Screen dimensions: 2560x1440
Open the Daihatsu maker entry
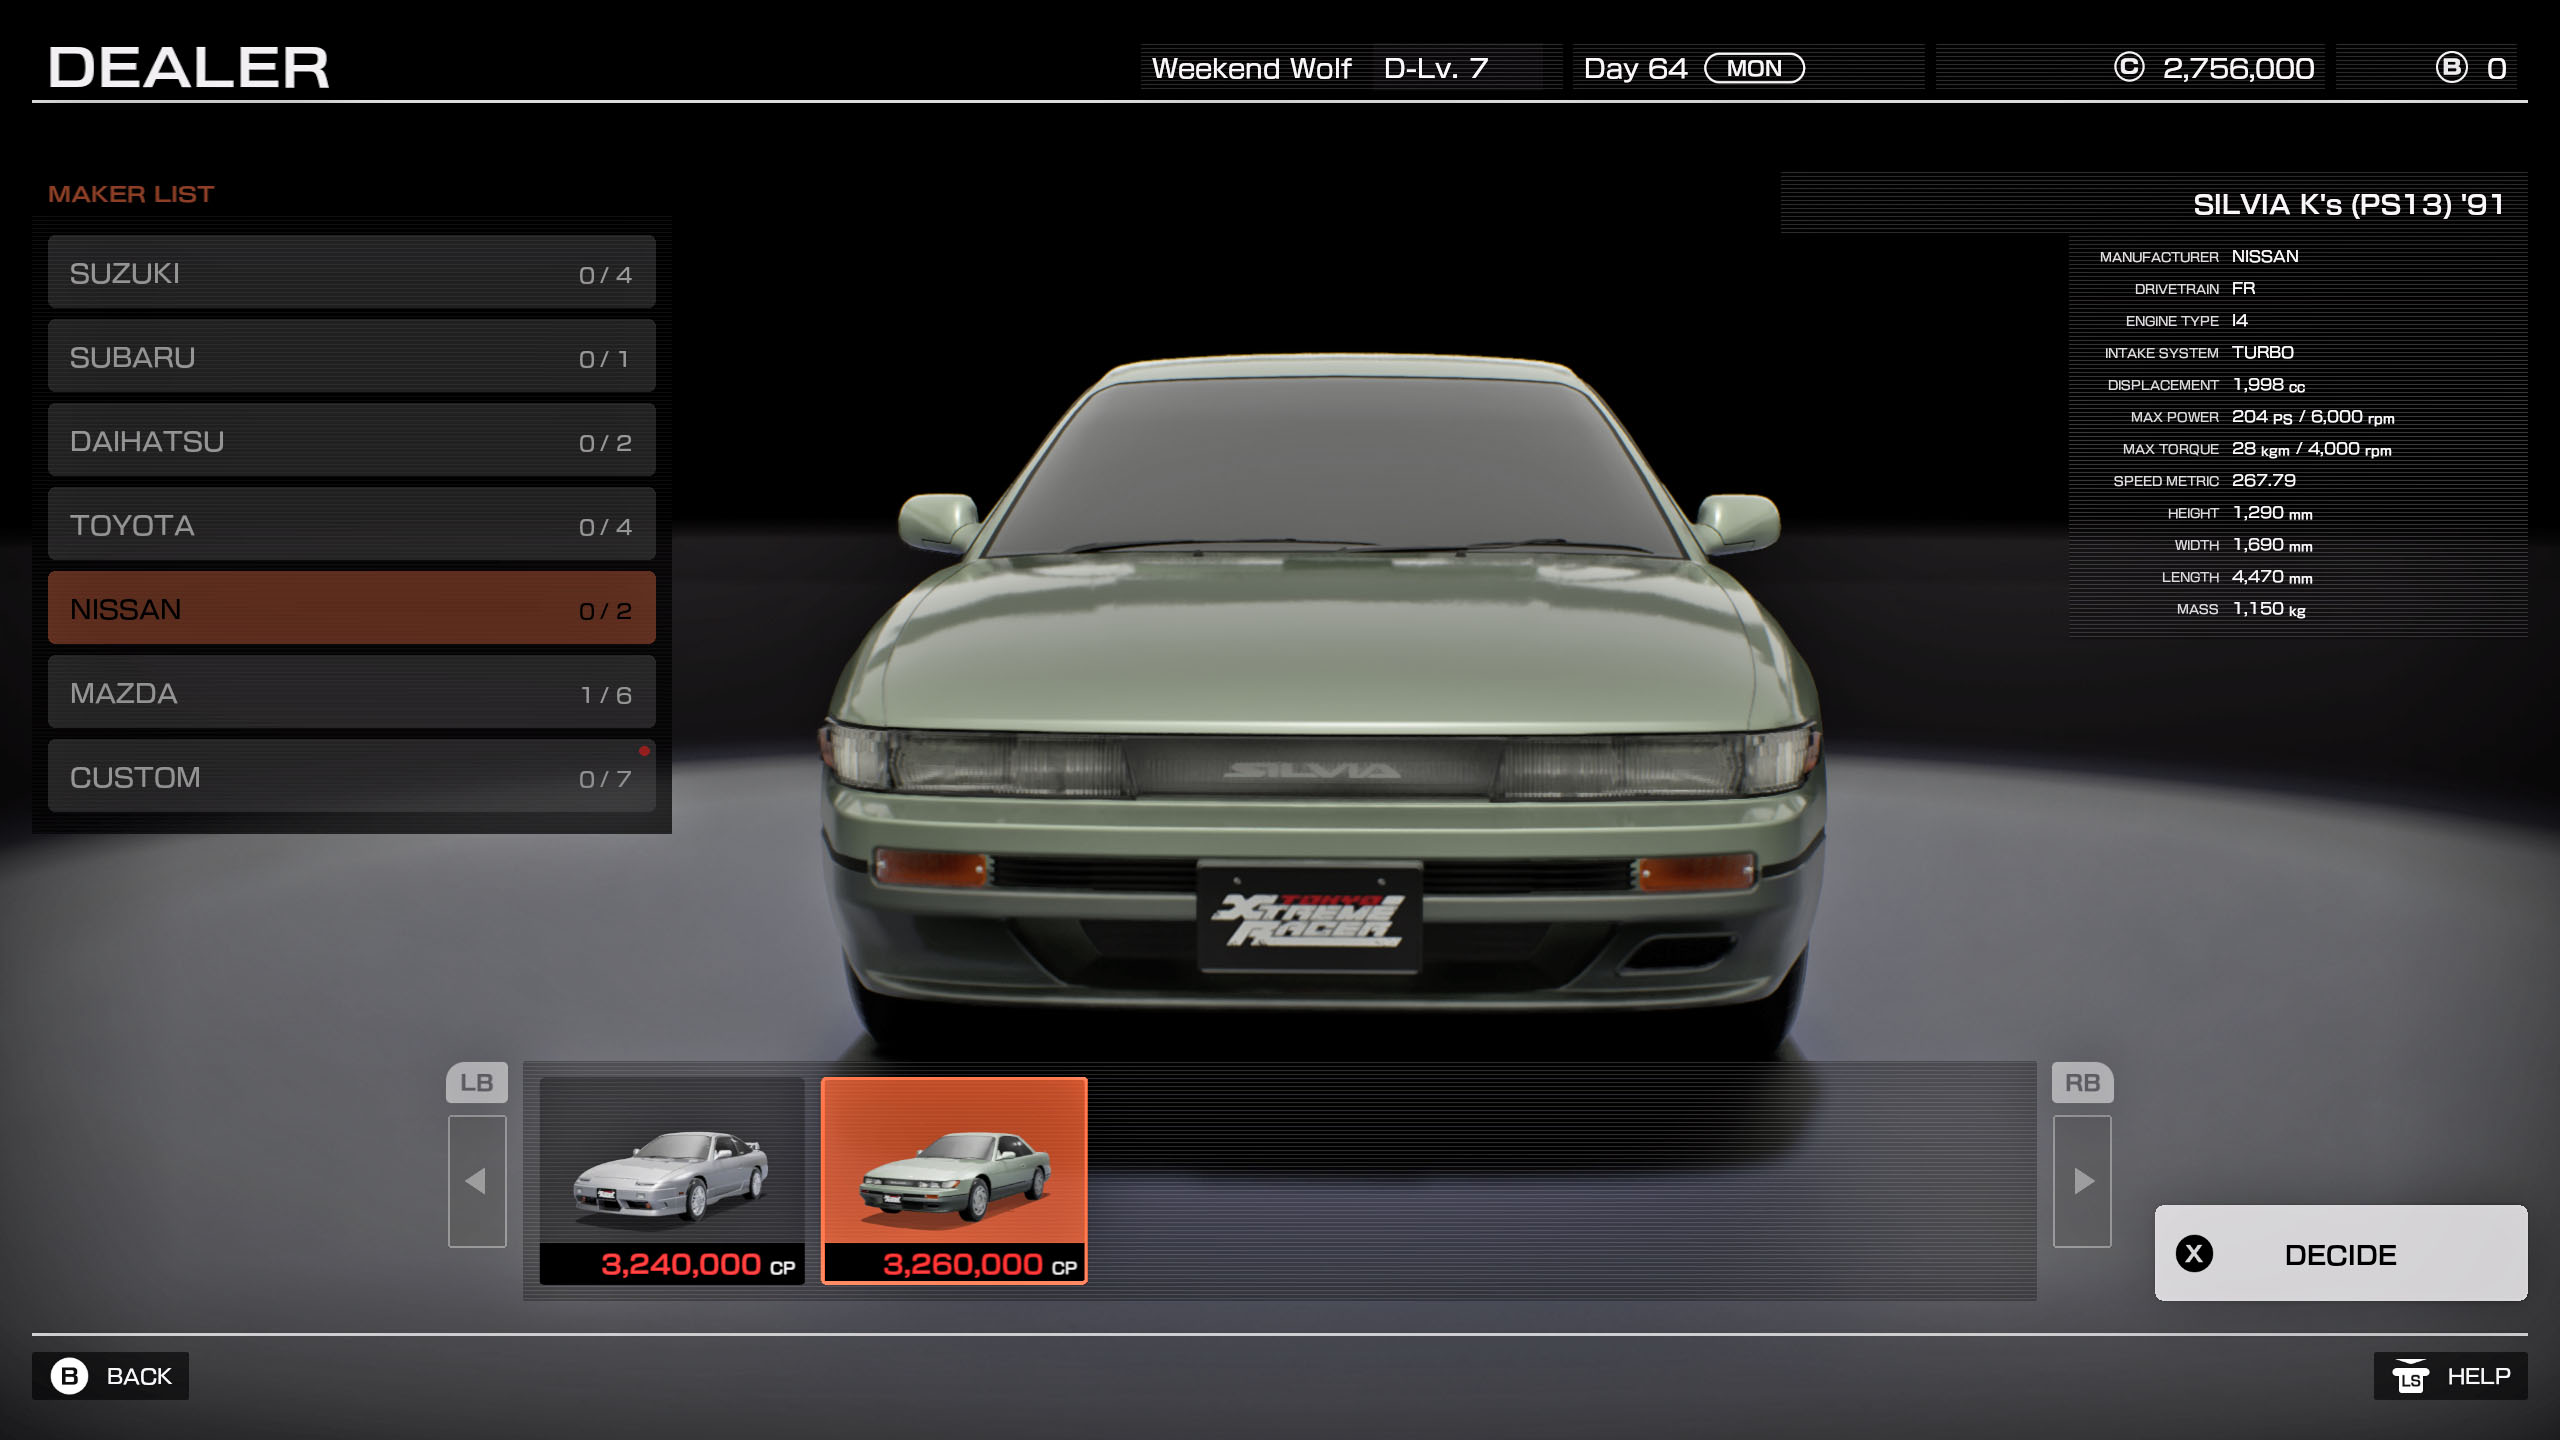351,441
